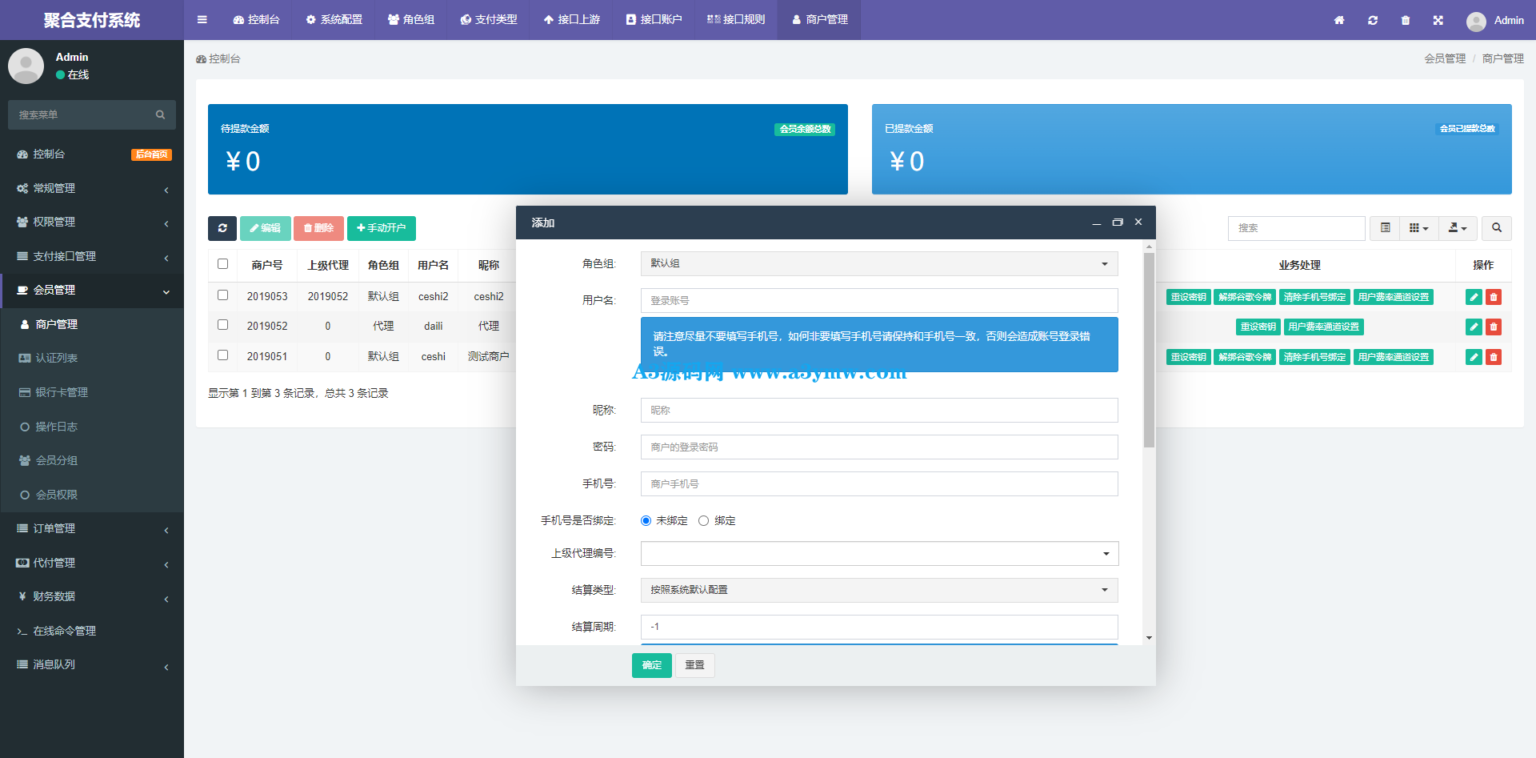Viewport: 1536px width, 758px height.
Task: Click the 确定 button in dialog
Action: (x=652, y=666)
